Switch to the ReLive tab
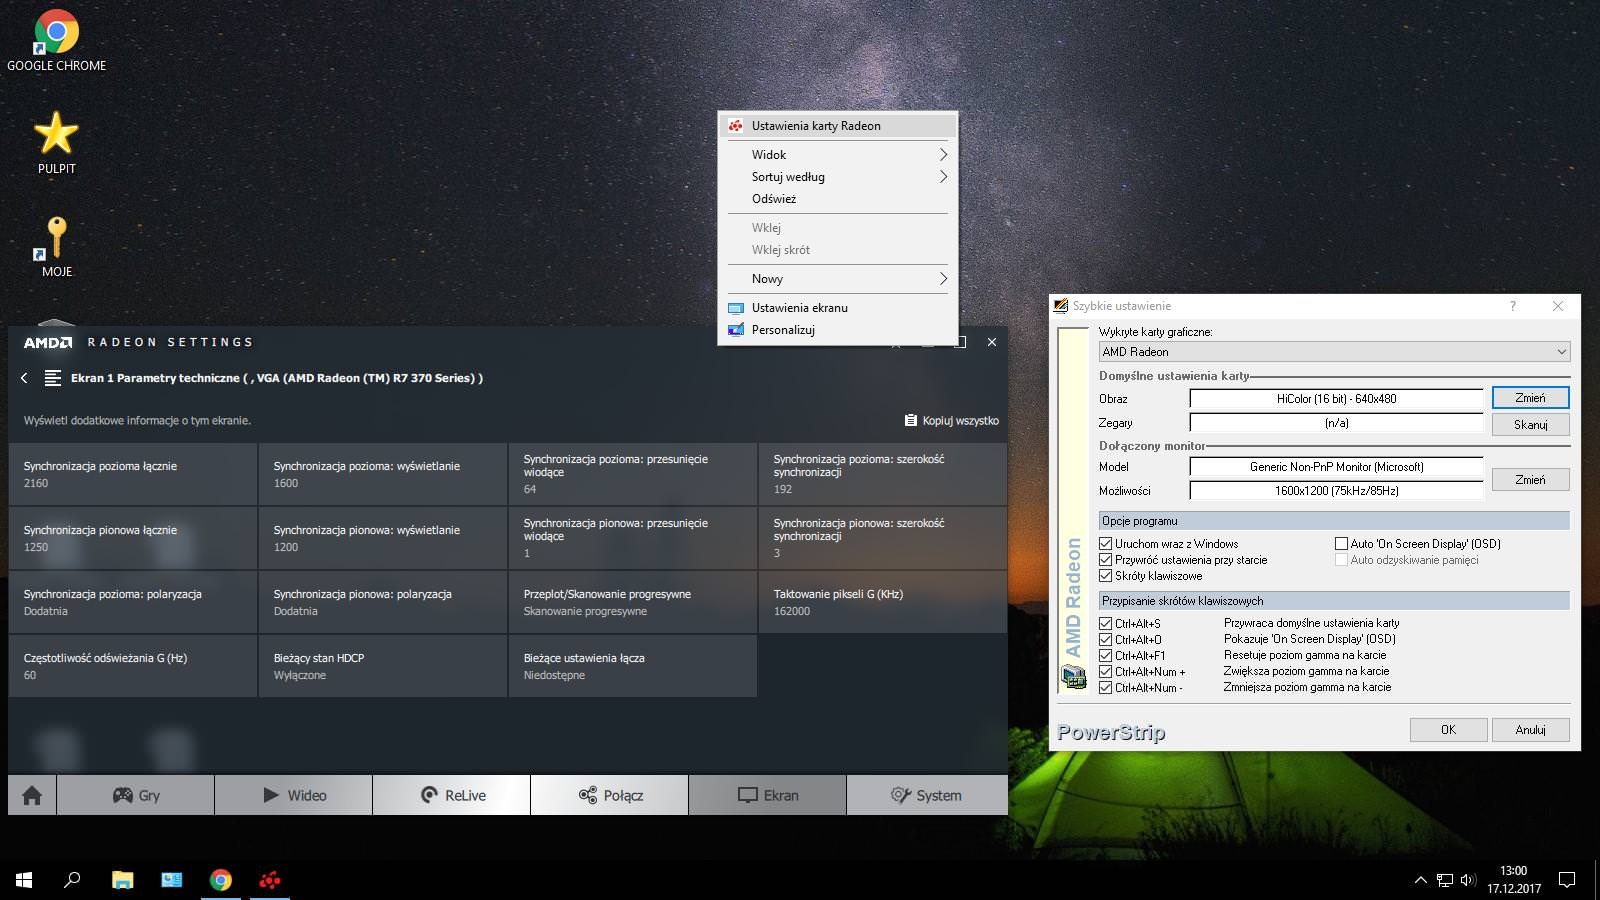 point(452,795)
